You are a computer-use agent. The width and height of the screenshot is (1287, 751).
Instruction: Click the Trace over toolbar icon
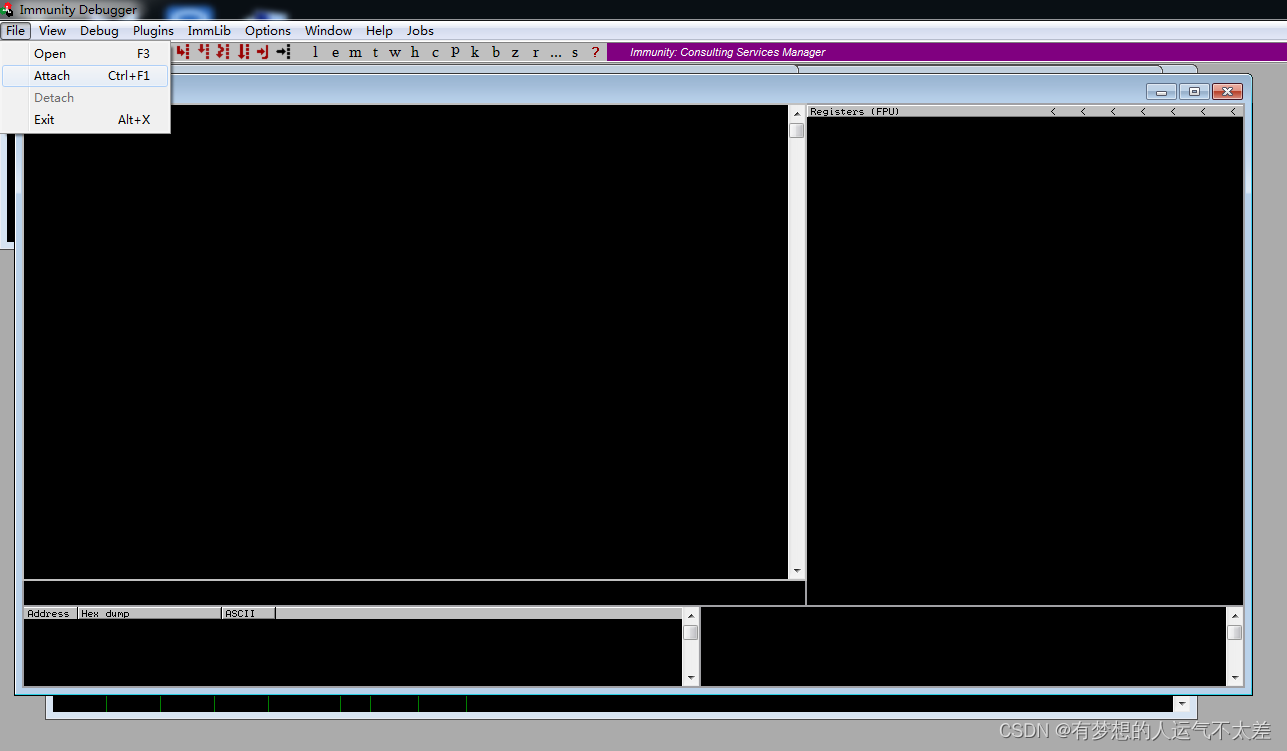tap(243, 52)
